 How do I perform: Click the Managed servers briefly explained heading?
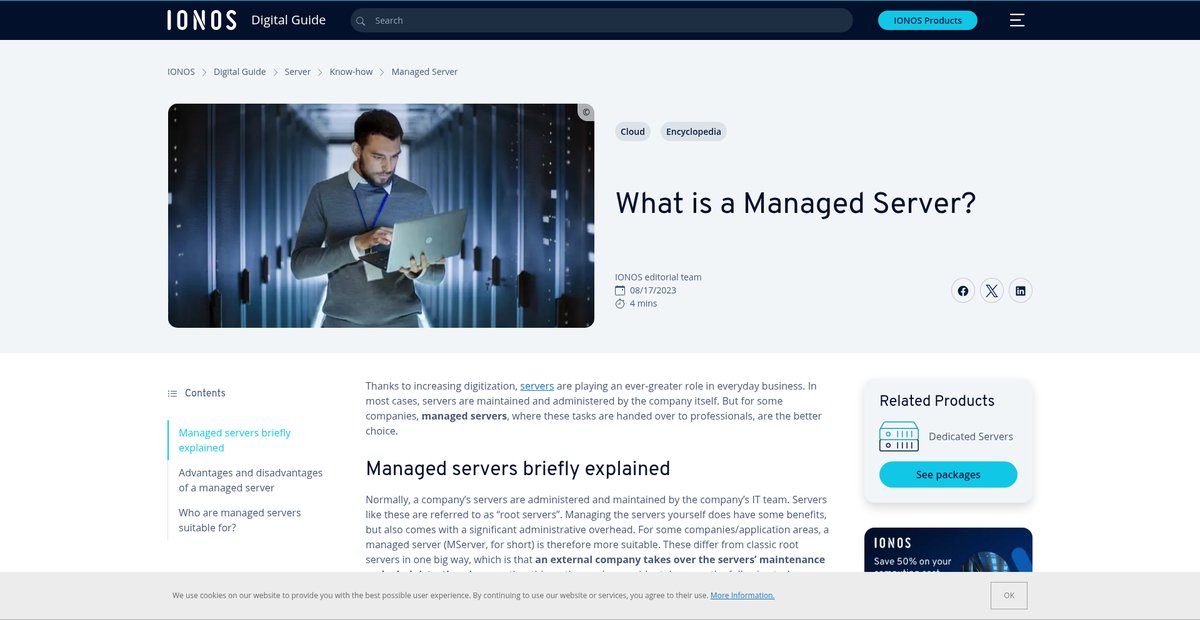[518, 468]
